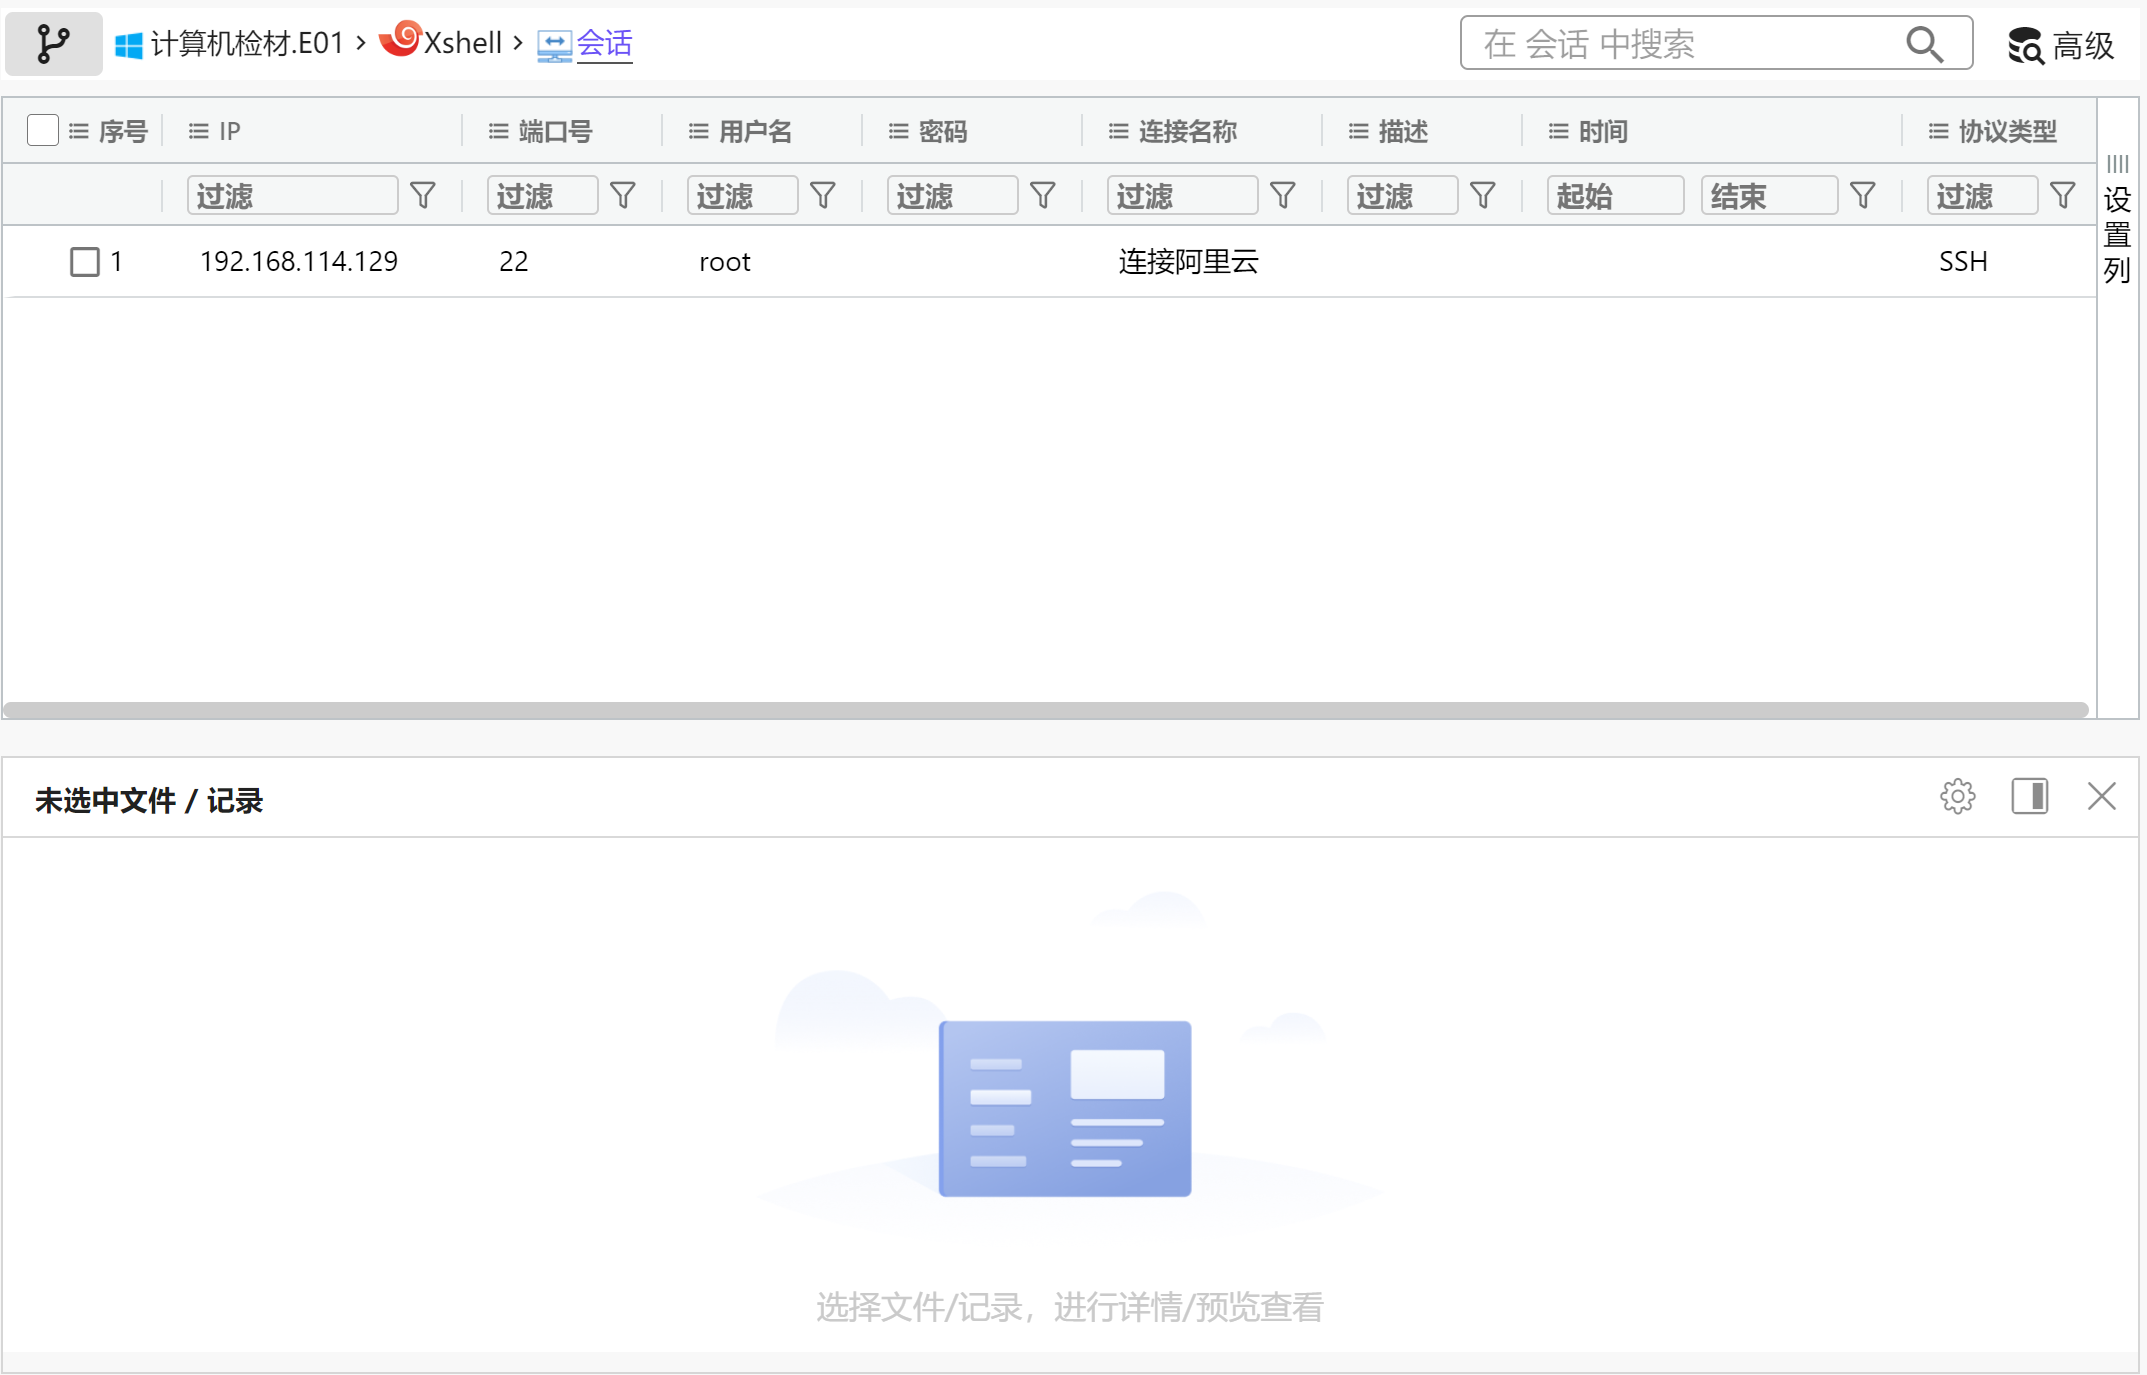This screenshot has height=1375, width=2147.
Task: Click the 时间 column filter funnel
Action: [x=1863, y=195]
